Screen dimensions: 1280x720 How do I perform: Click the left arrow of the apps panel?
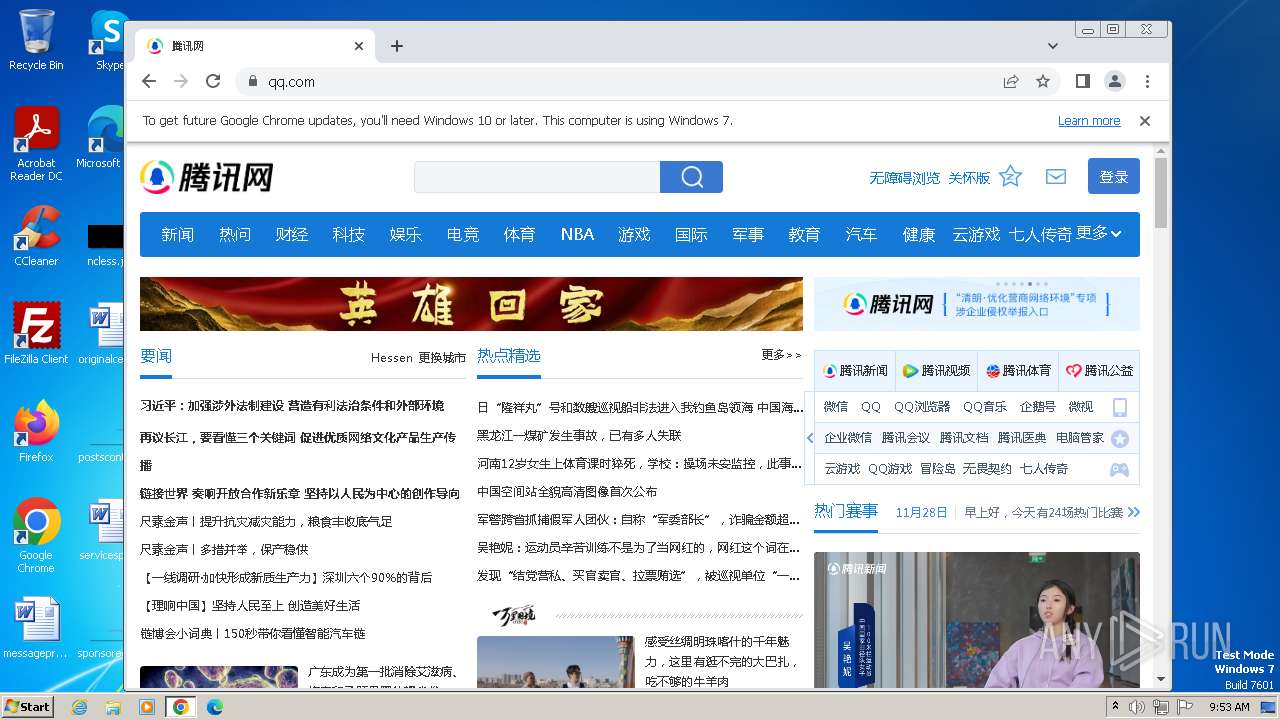[x=809, y=438]
